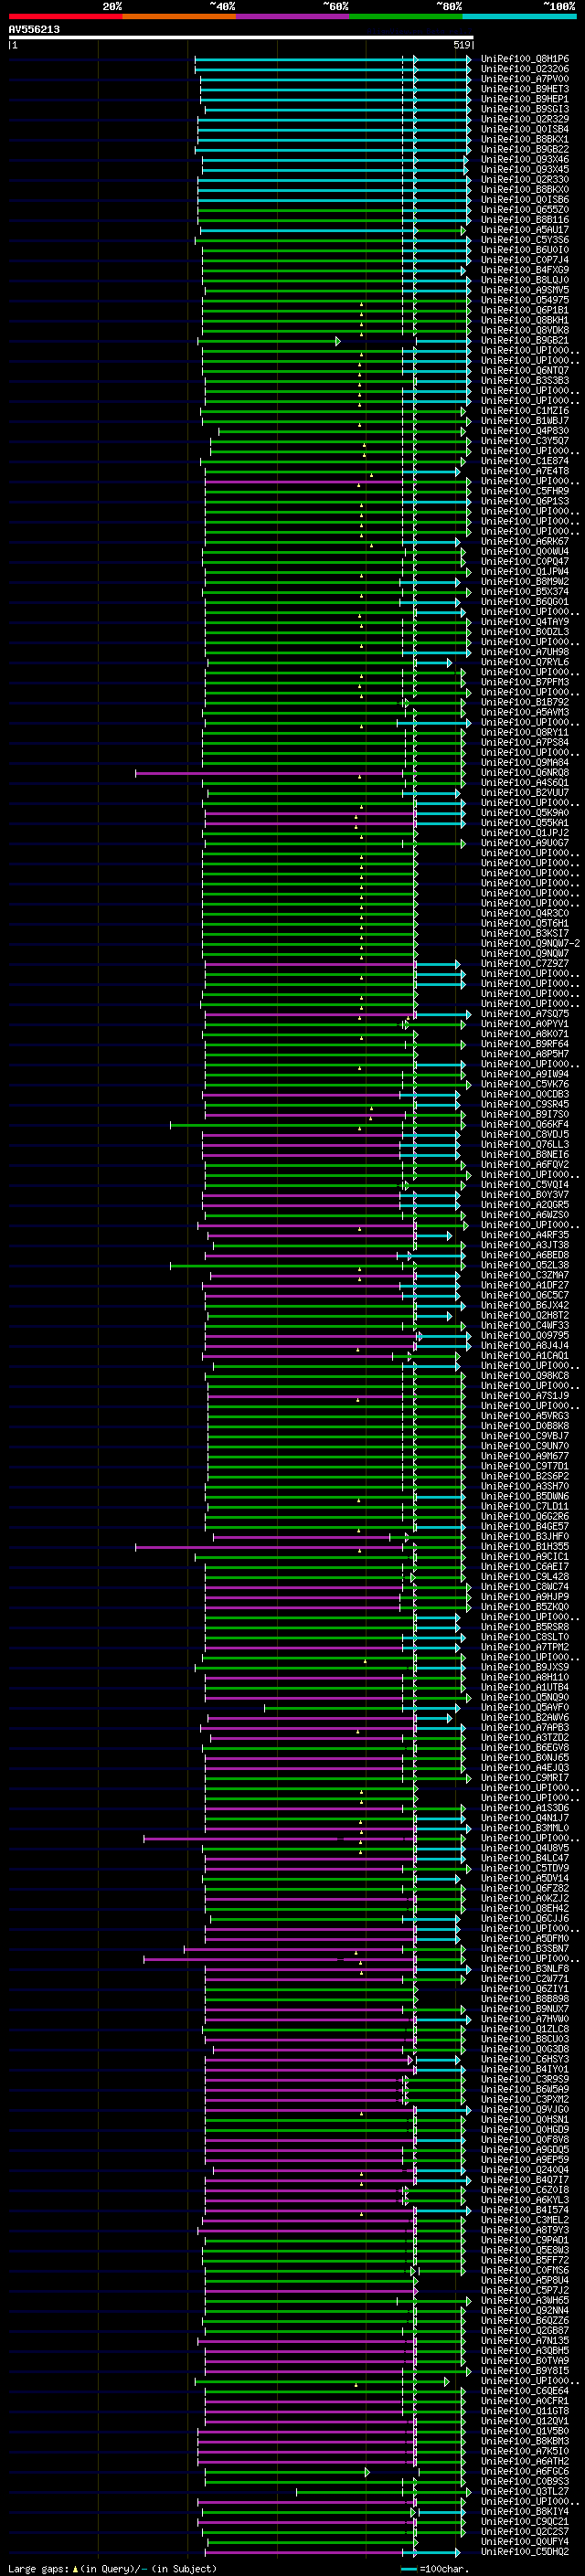Select hit label UniRef100_Q93X45
This screenshot has width=585, height=2576.
525,169
